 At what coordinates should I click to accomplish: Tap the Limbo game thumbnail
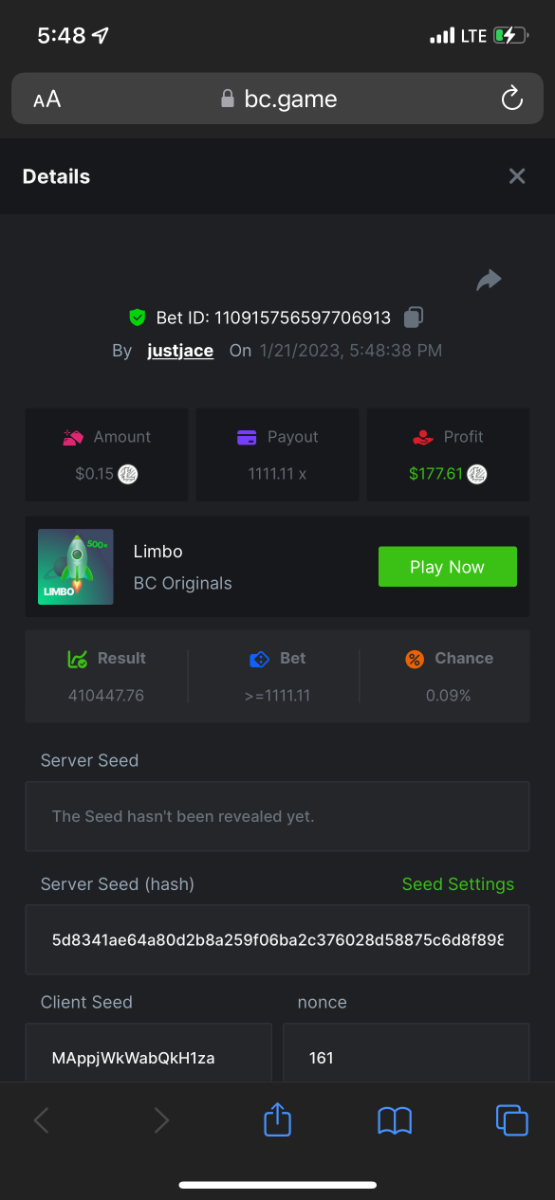75,567
